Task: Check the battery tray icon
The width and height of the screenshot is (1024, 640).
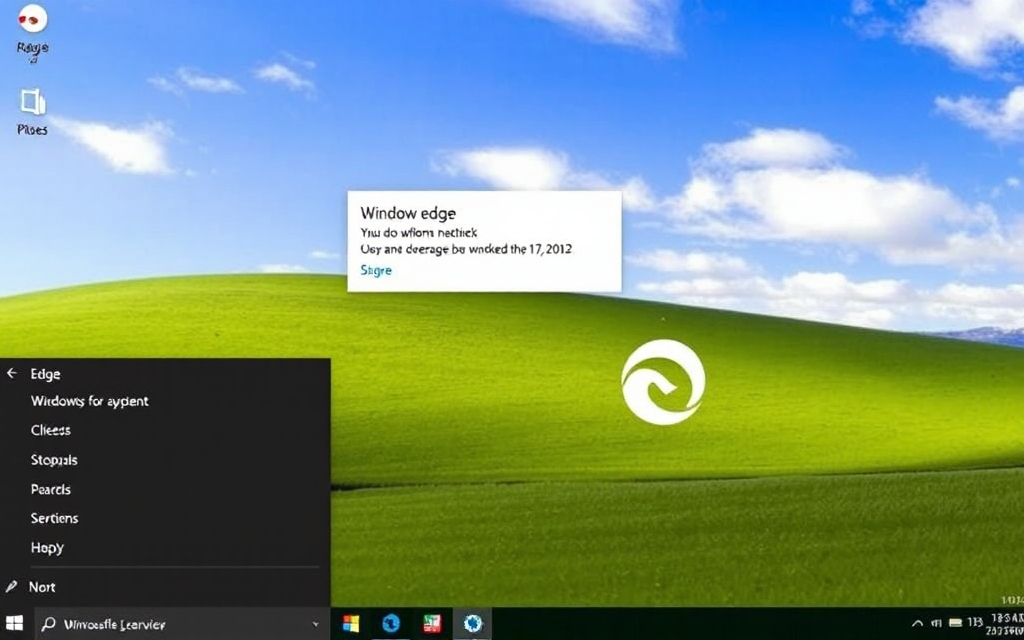Action: click(955, 623)
